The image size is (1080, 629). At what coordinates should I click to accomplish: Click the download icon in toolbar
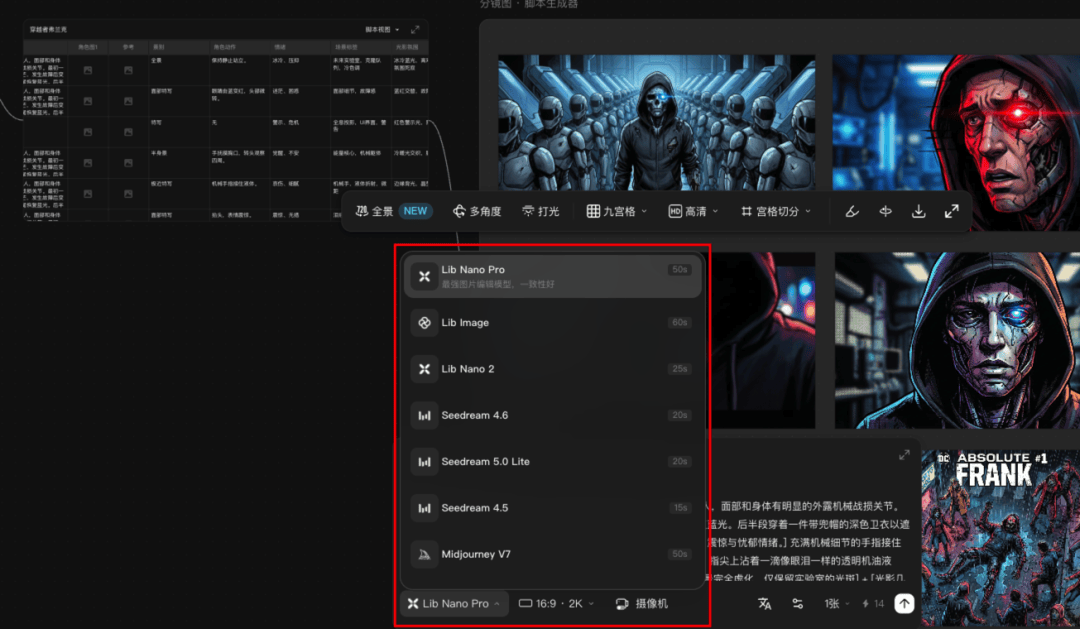click(918, 212)
